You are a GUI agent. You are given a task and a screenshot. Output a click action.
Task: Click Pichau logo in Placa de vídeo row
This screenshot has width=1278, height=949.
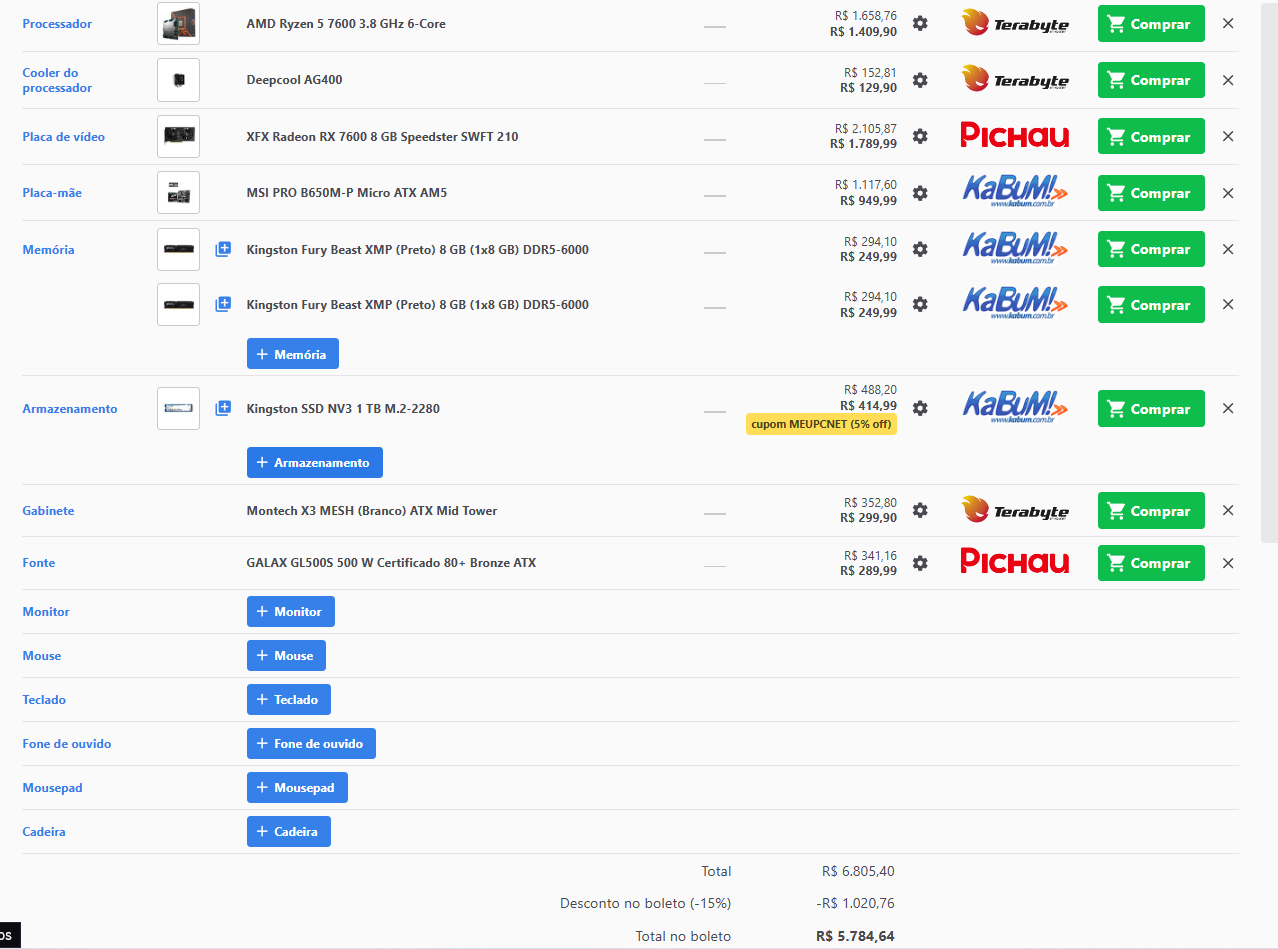point(1015,135)
